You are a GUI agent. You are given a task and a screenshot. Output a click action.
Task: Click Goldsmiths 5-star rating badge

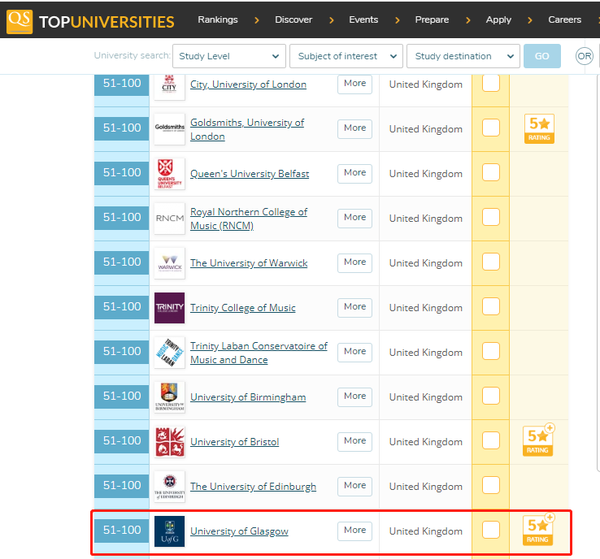(x=539, y=129)
